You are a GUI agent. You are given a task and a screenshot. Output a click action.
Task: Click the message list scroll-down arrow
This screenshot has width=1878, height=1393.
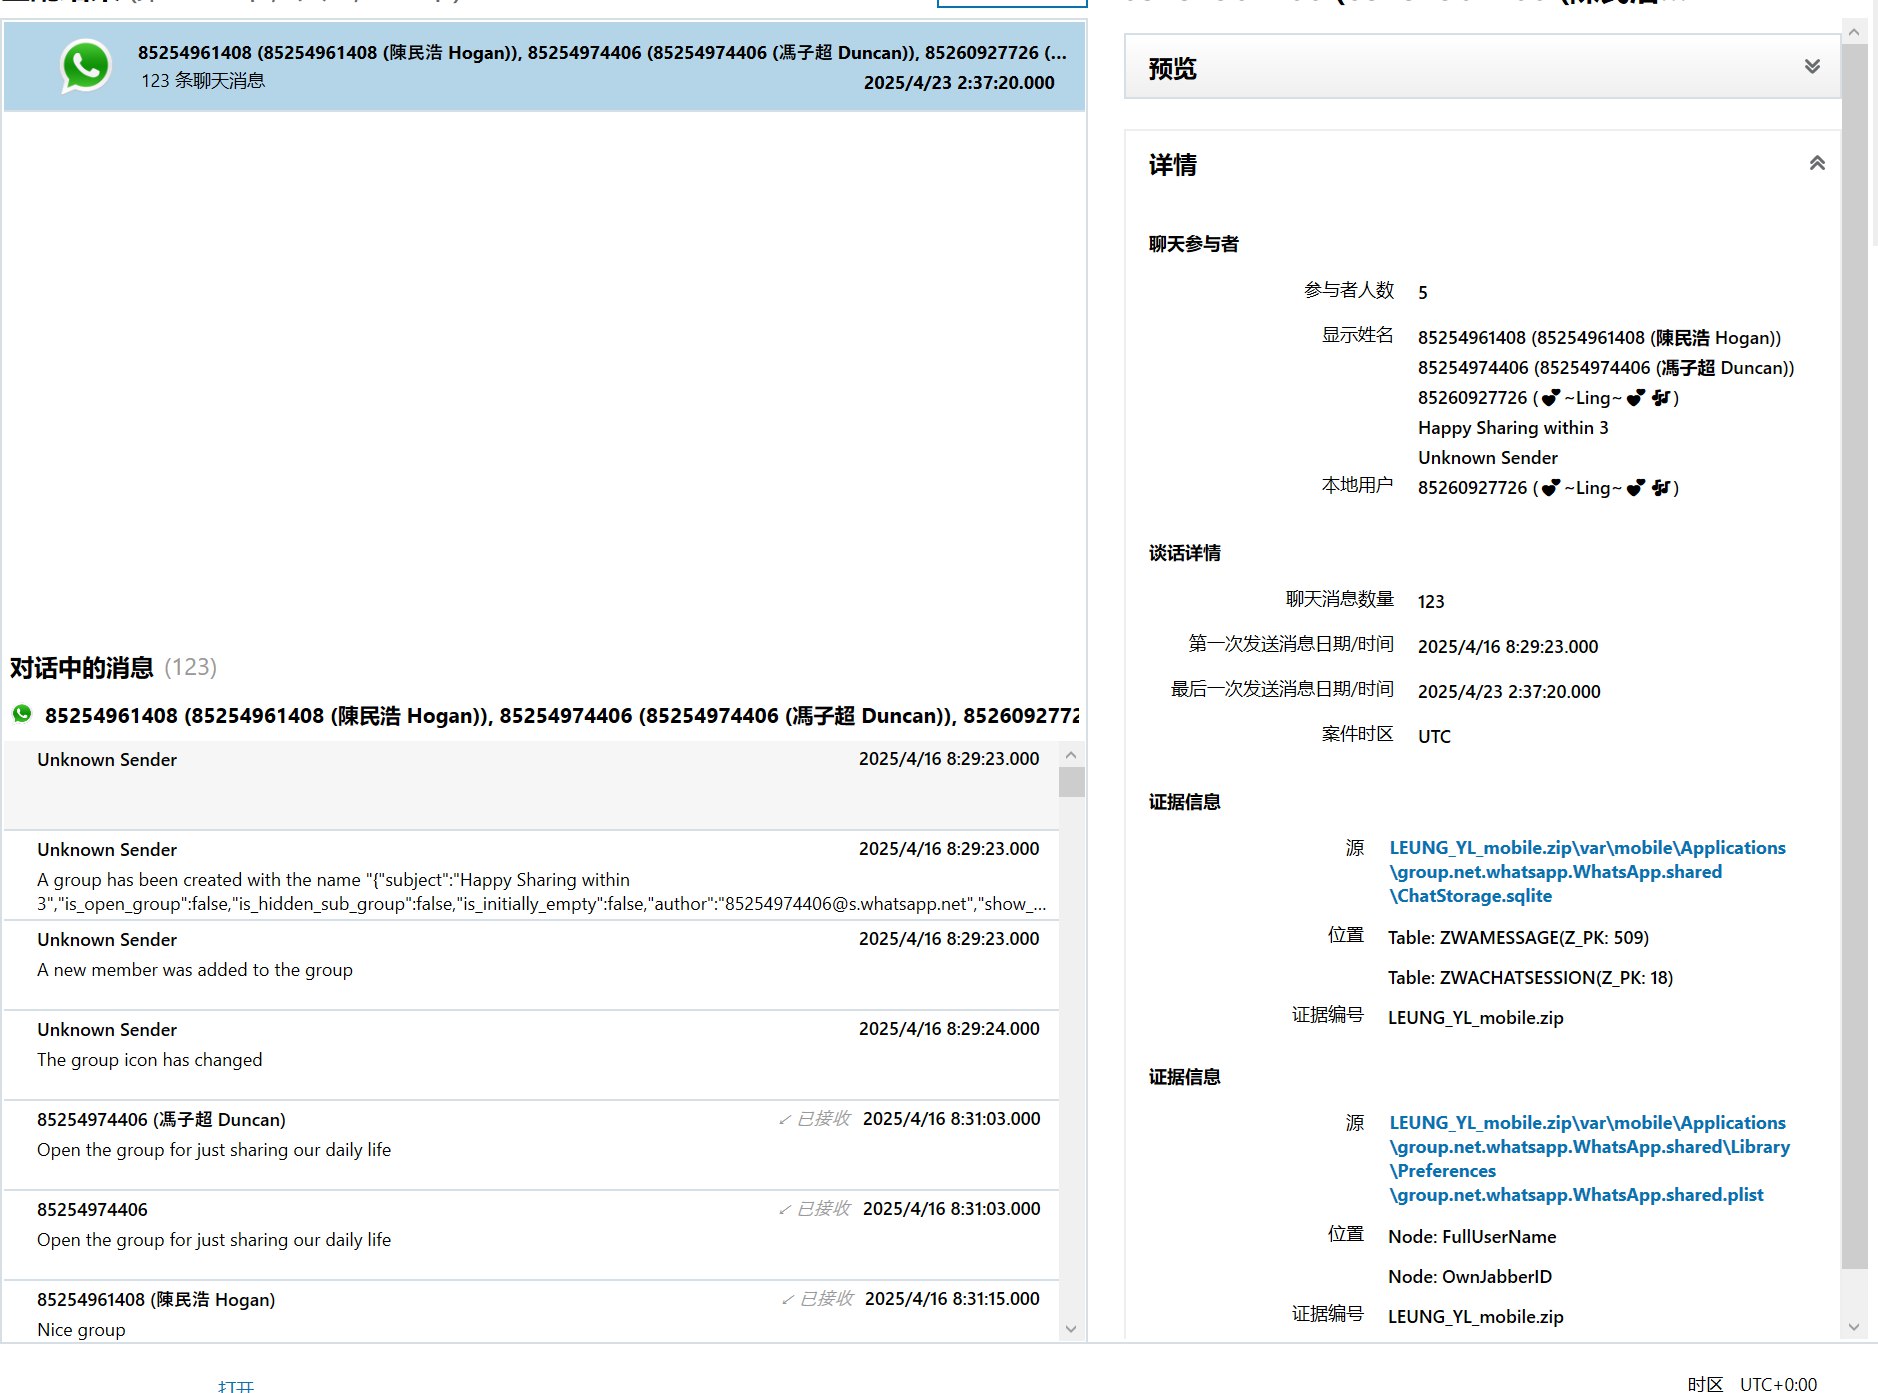1071,1329
